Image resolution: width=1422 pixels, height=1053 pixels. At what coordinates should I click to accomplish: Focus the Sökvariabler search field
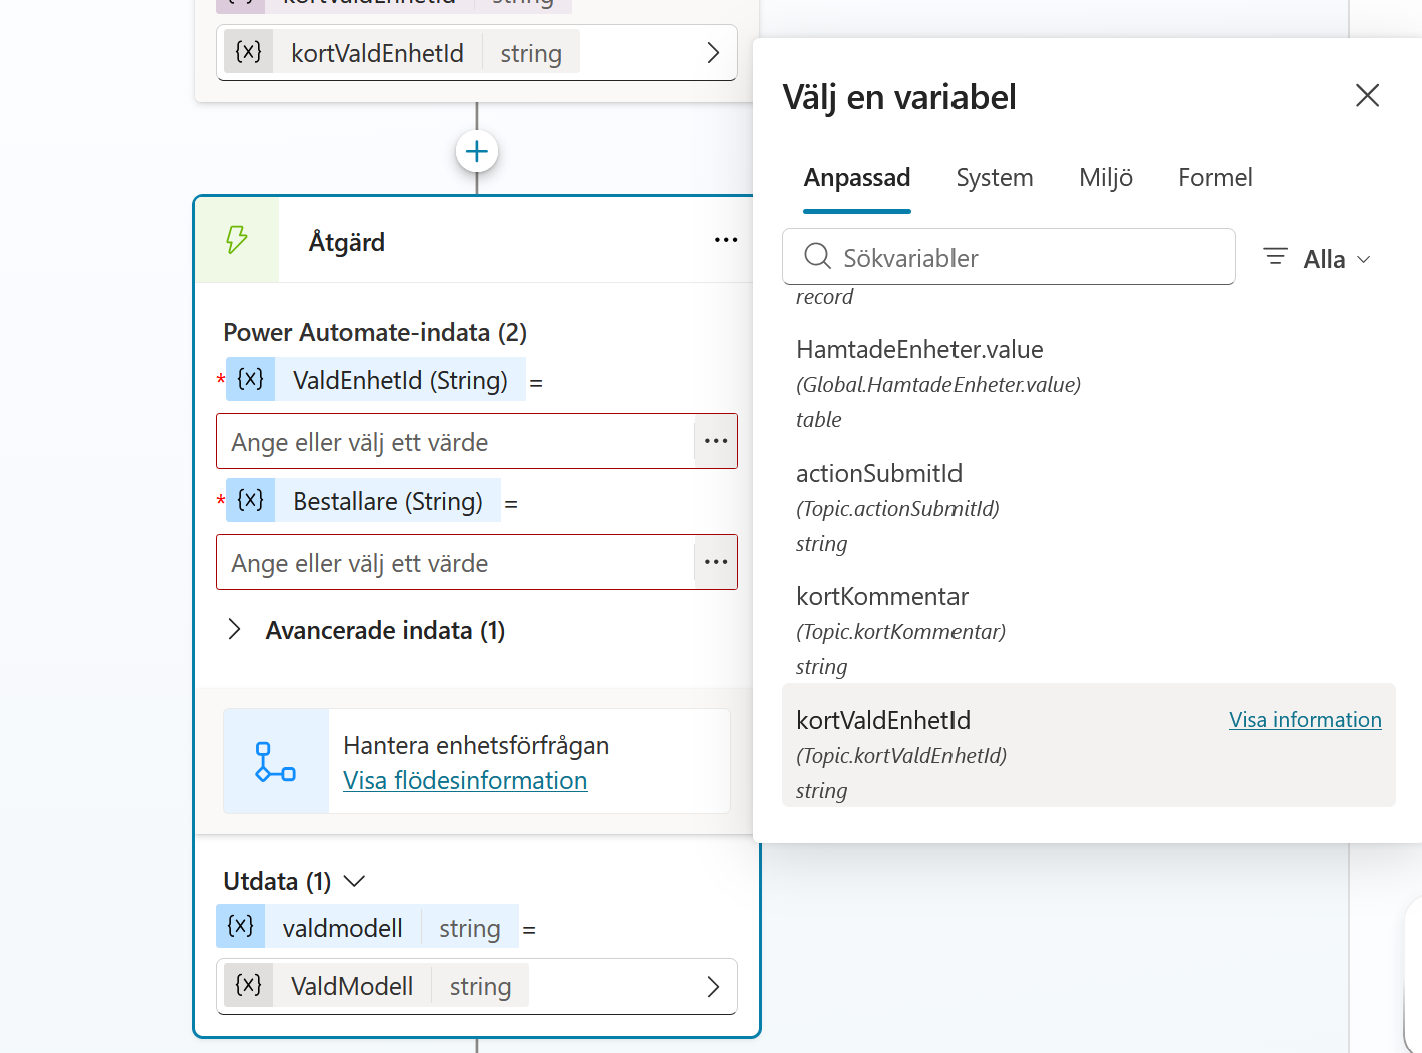click(x=1009, y=257)
